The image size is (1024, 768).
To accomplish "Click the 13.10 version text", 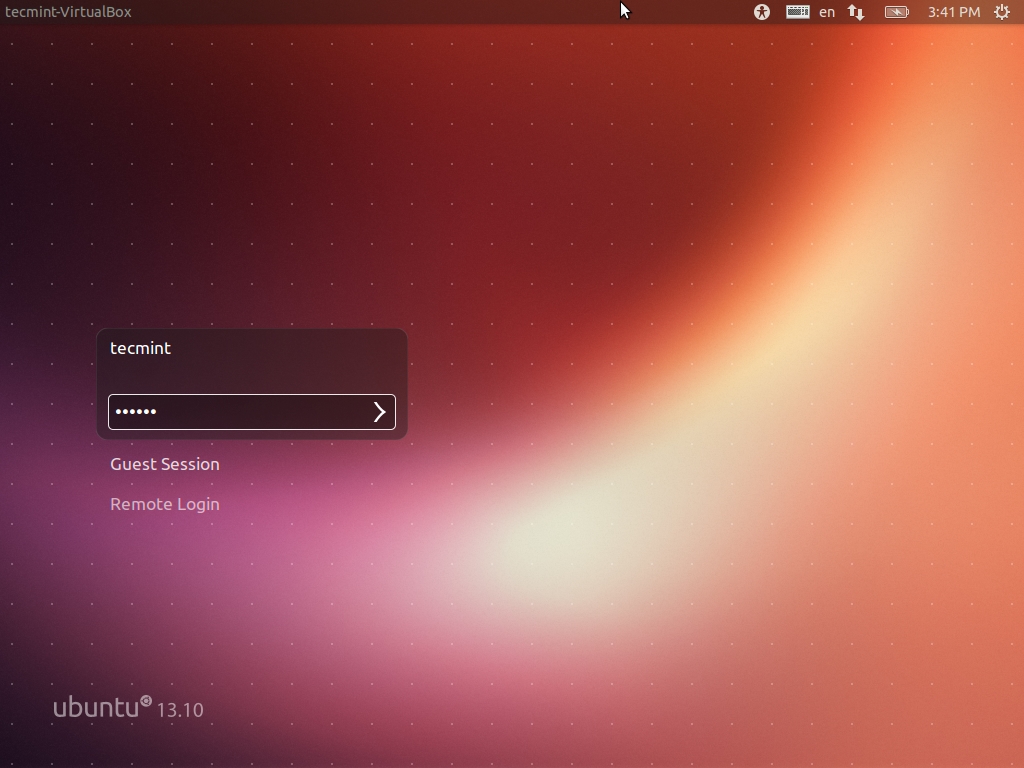I will point(180,710).
